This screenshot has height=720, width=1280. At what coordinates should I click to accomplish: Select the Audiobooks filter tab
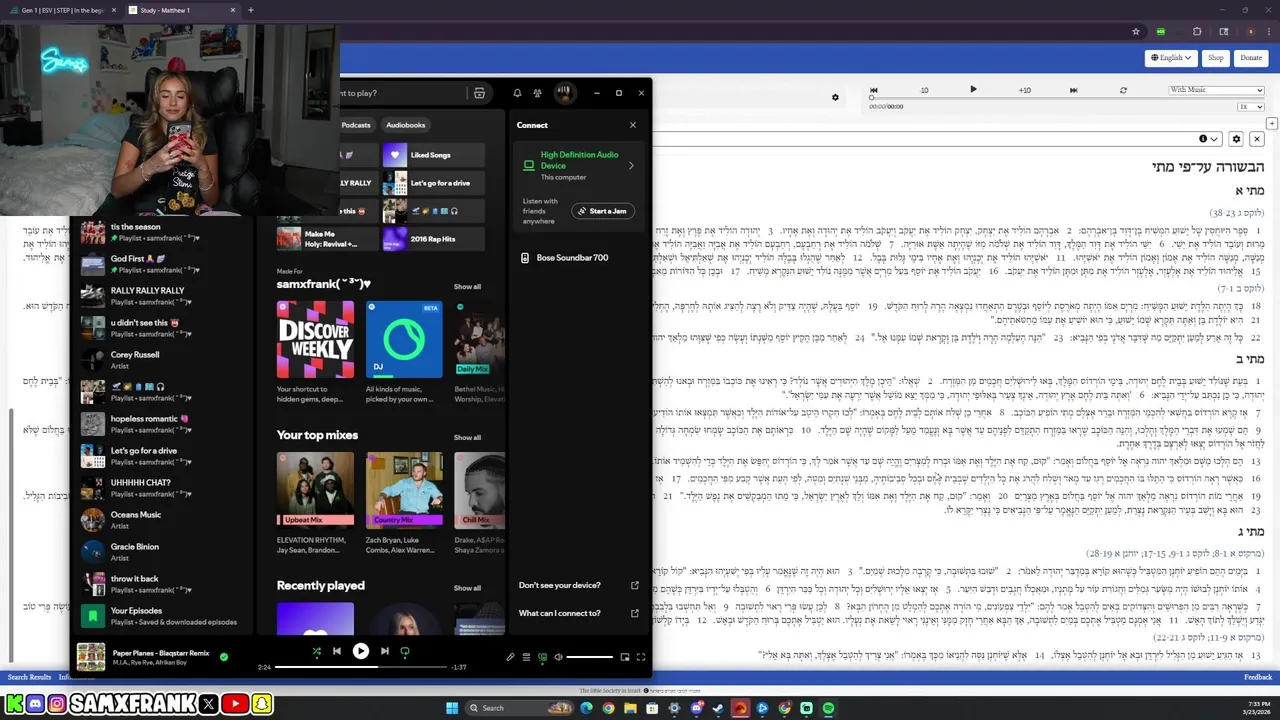click(x=406, y=125)
